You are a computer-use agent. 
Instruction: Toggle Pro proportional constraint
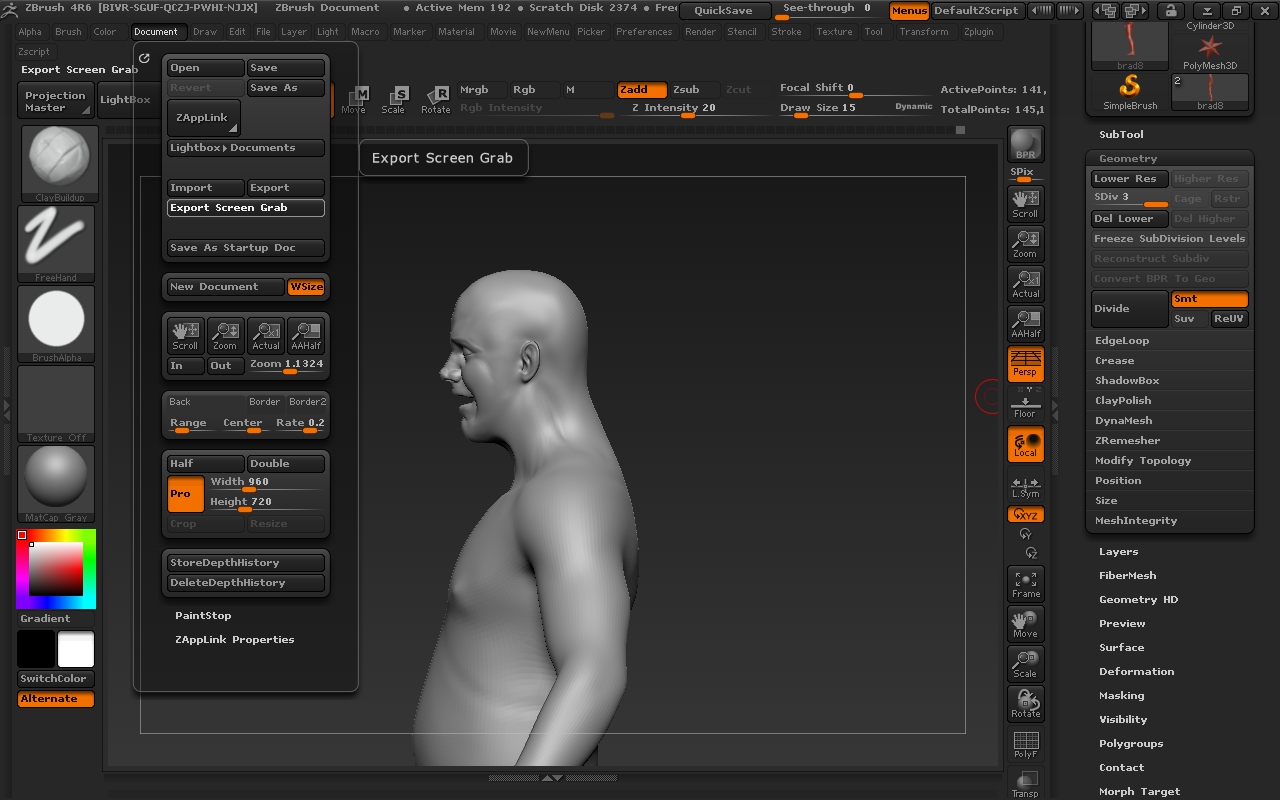185,493
